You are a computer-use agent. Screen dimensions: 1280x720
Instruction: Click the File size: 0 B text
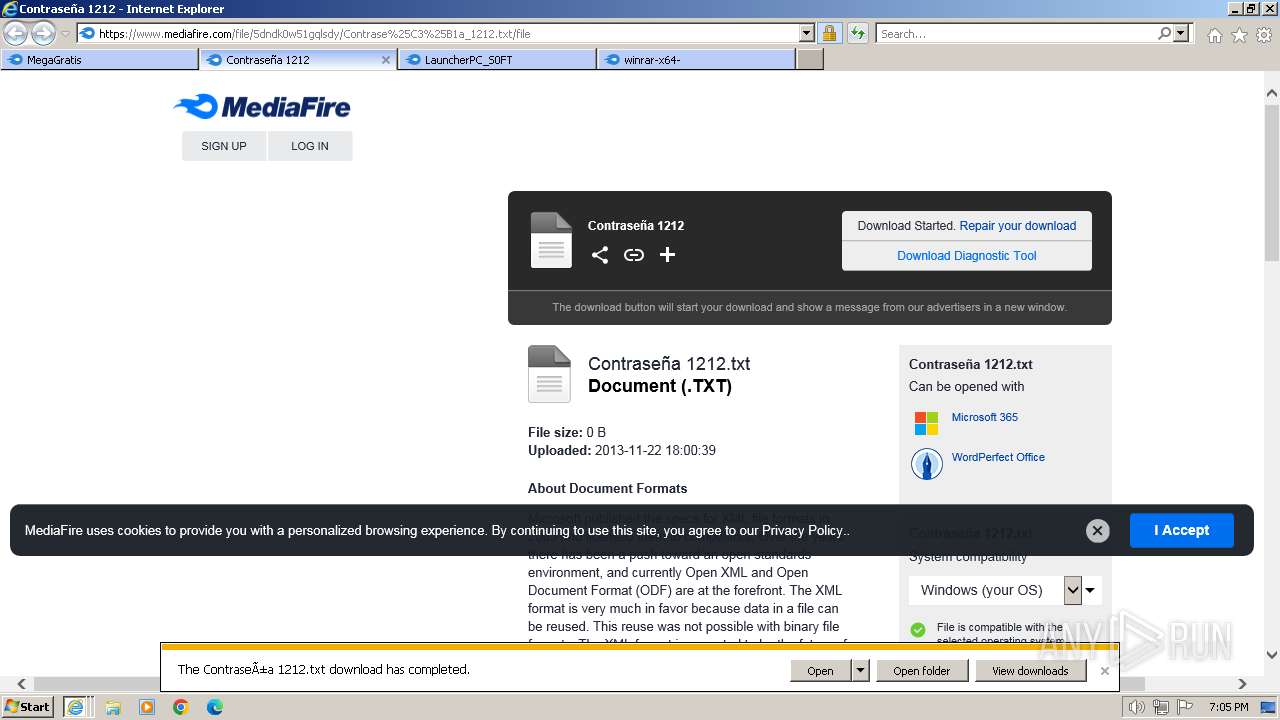tap(567, 433)
